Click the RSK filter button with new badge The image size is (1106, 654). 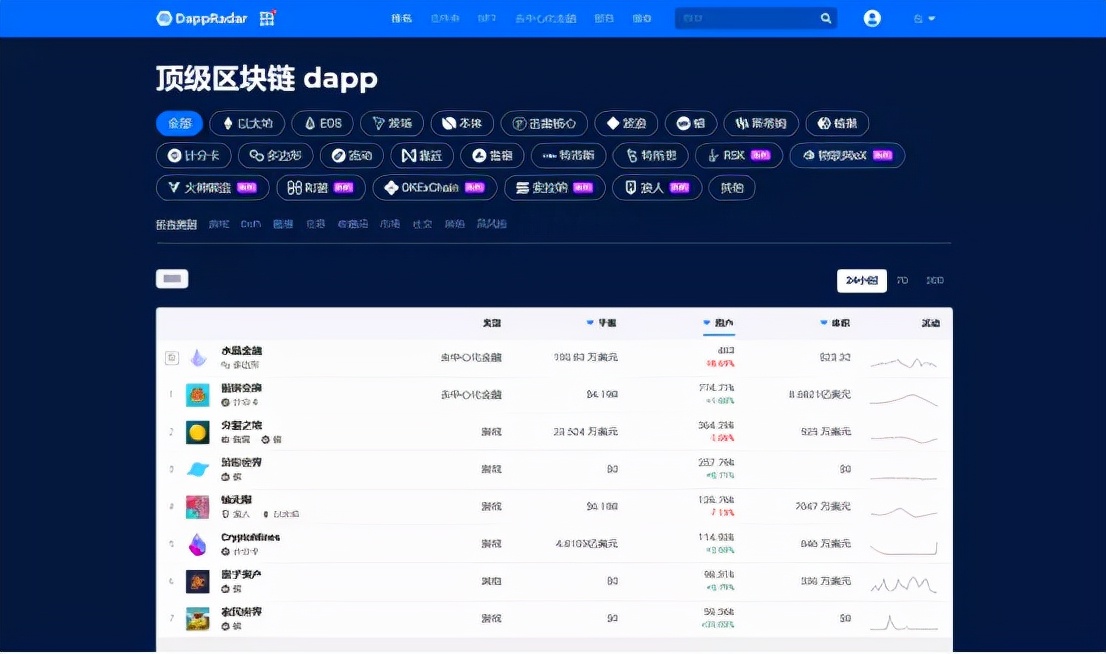point(738,155)
